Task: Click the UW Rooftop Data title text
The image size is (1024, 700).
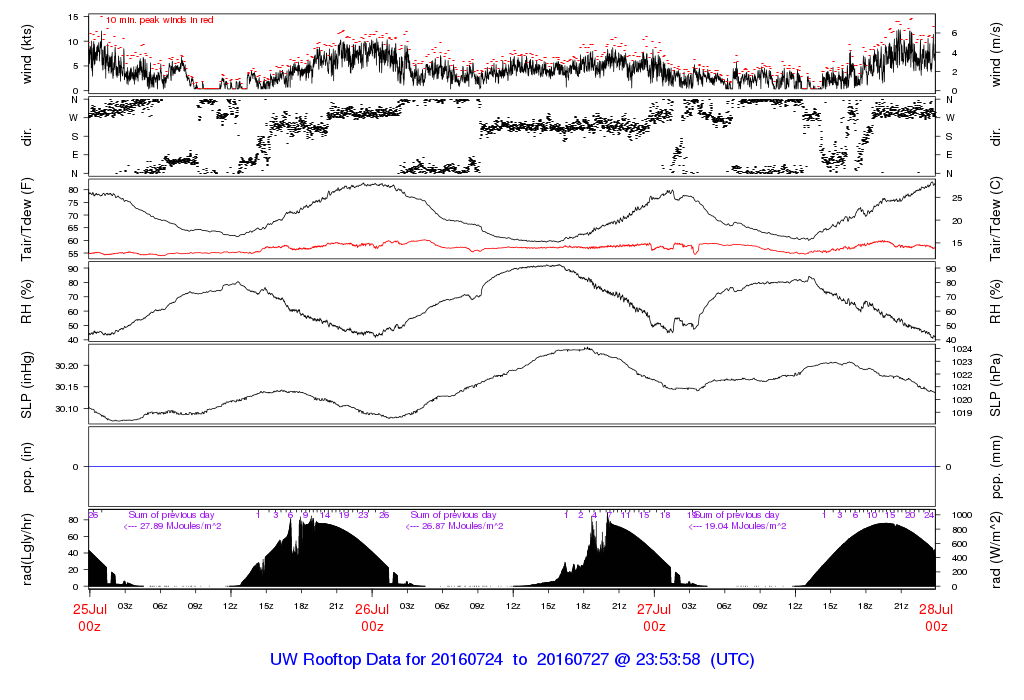Action: tap(511, 660)
